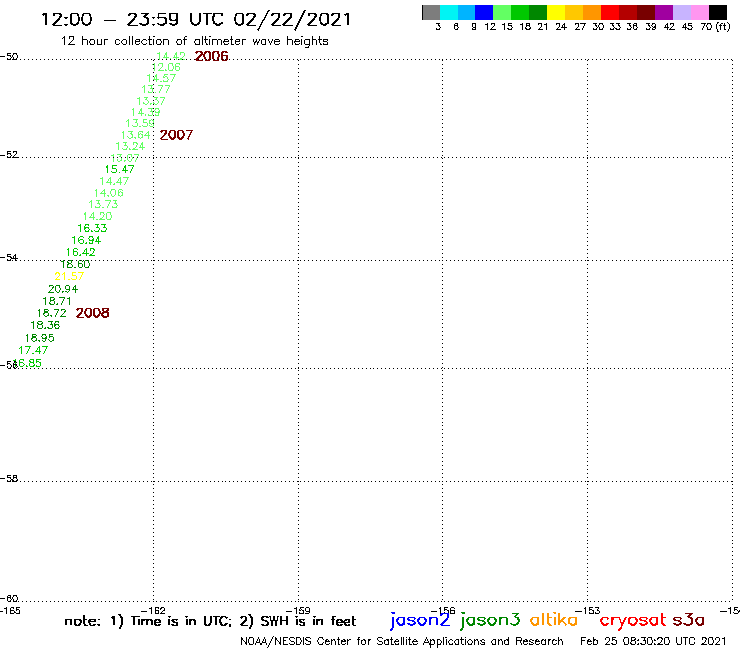Image resolution: width=740 pixels, height=650 pixels.
Task: Click the 18.36 wave height value
Action: pos(45,325)
